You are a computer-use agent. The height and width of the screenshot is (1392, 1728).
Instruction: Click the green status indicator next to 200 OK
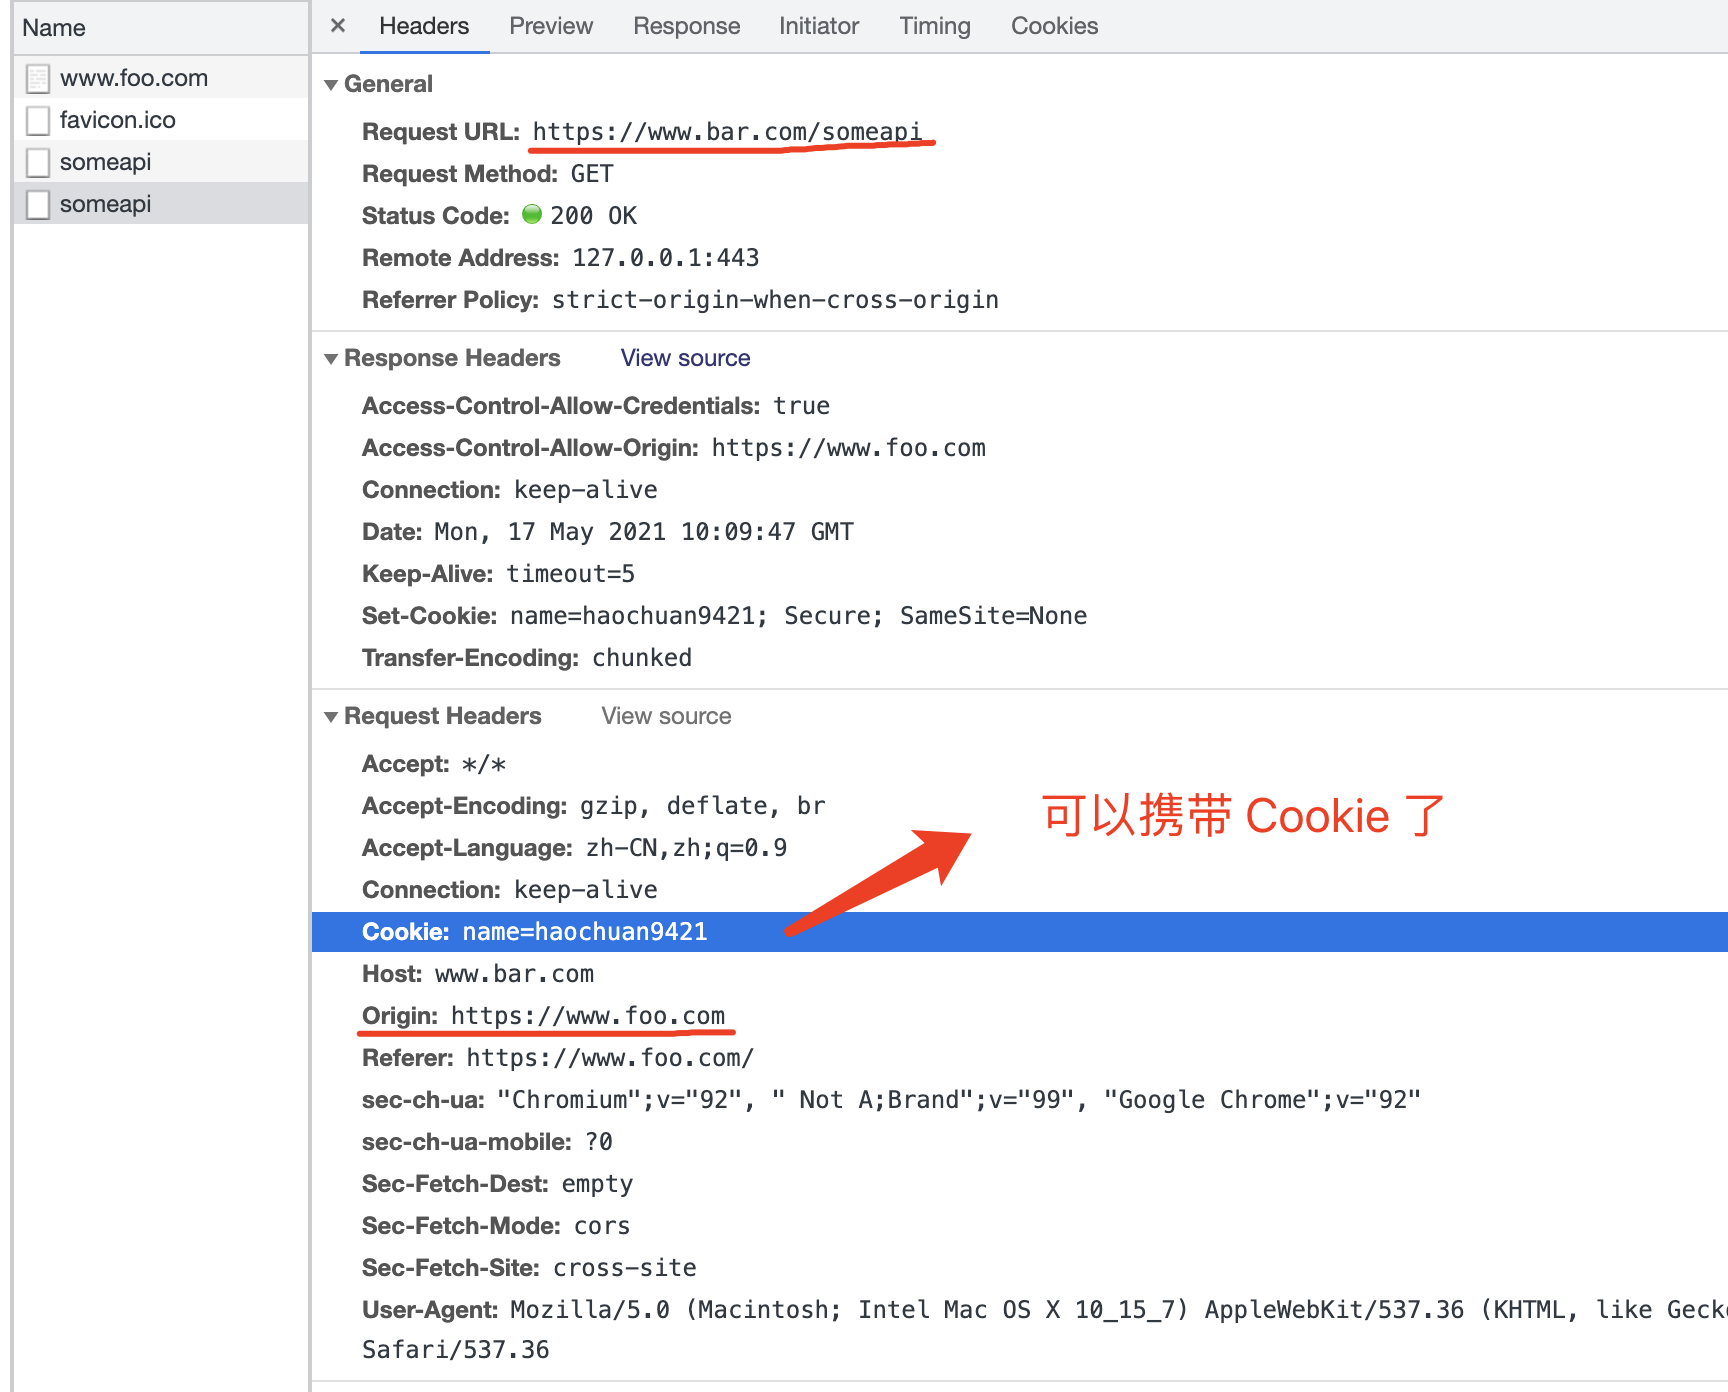click(531, 214)
